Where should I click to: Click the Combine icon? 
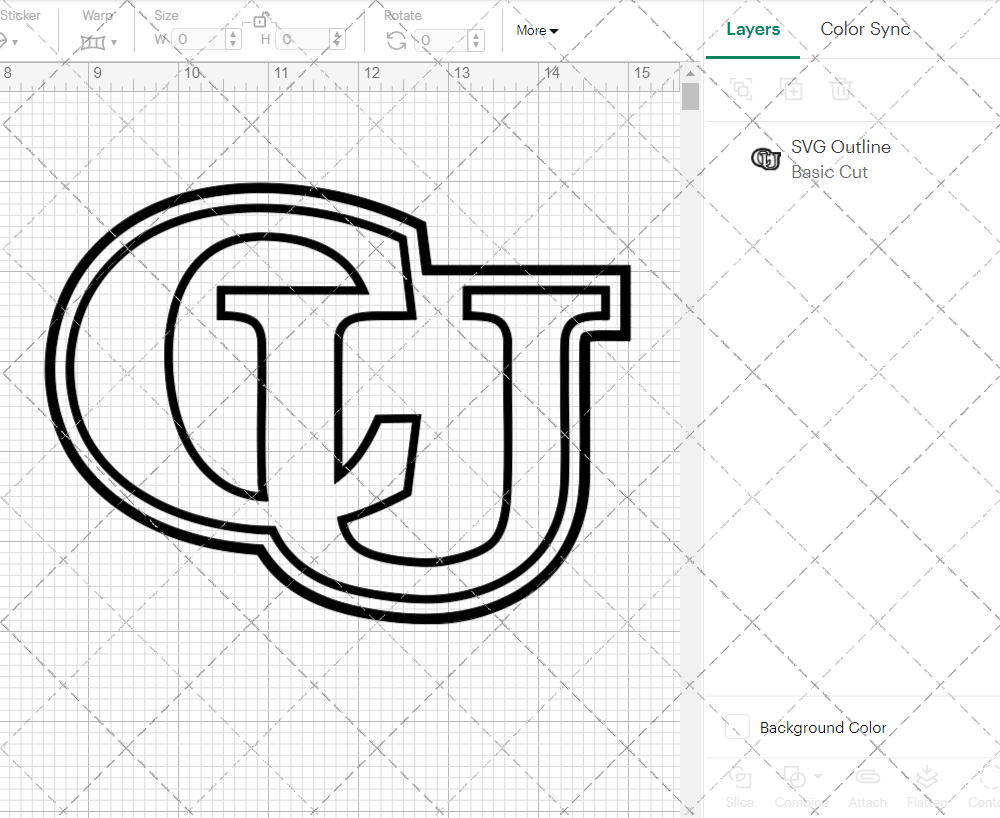click(796, 777)
